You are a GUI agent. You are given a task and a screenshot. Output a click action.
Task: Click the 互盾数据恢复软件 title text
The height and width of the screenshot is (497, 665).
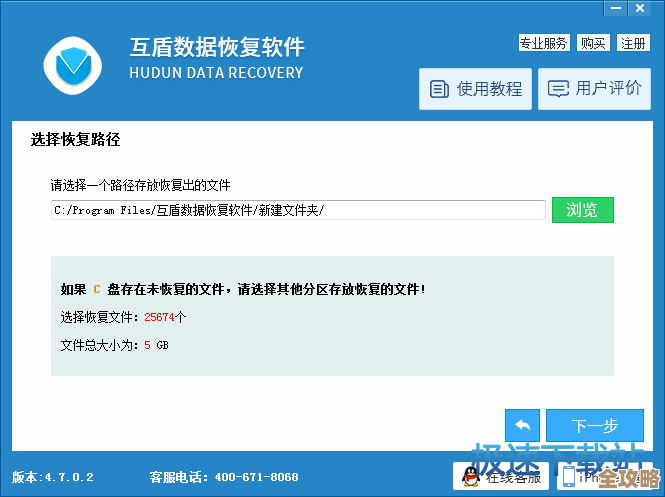(217, 47)
